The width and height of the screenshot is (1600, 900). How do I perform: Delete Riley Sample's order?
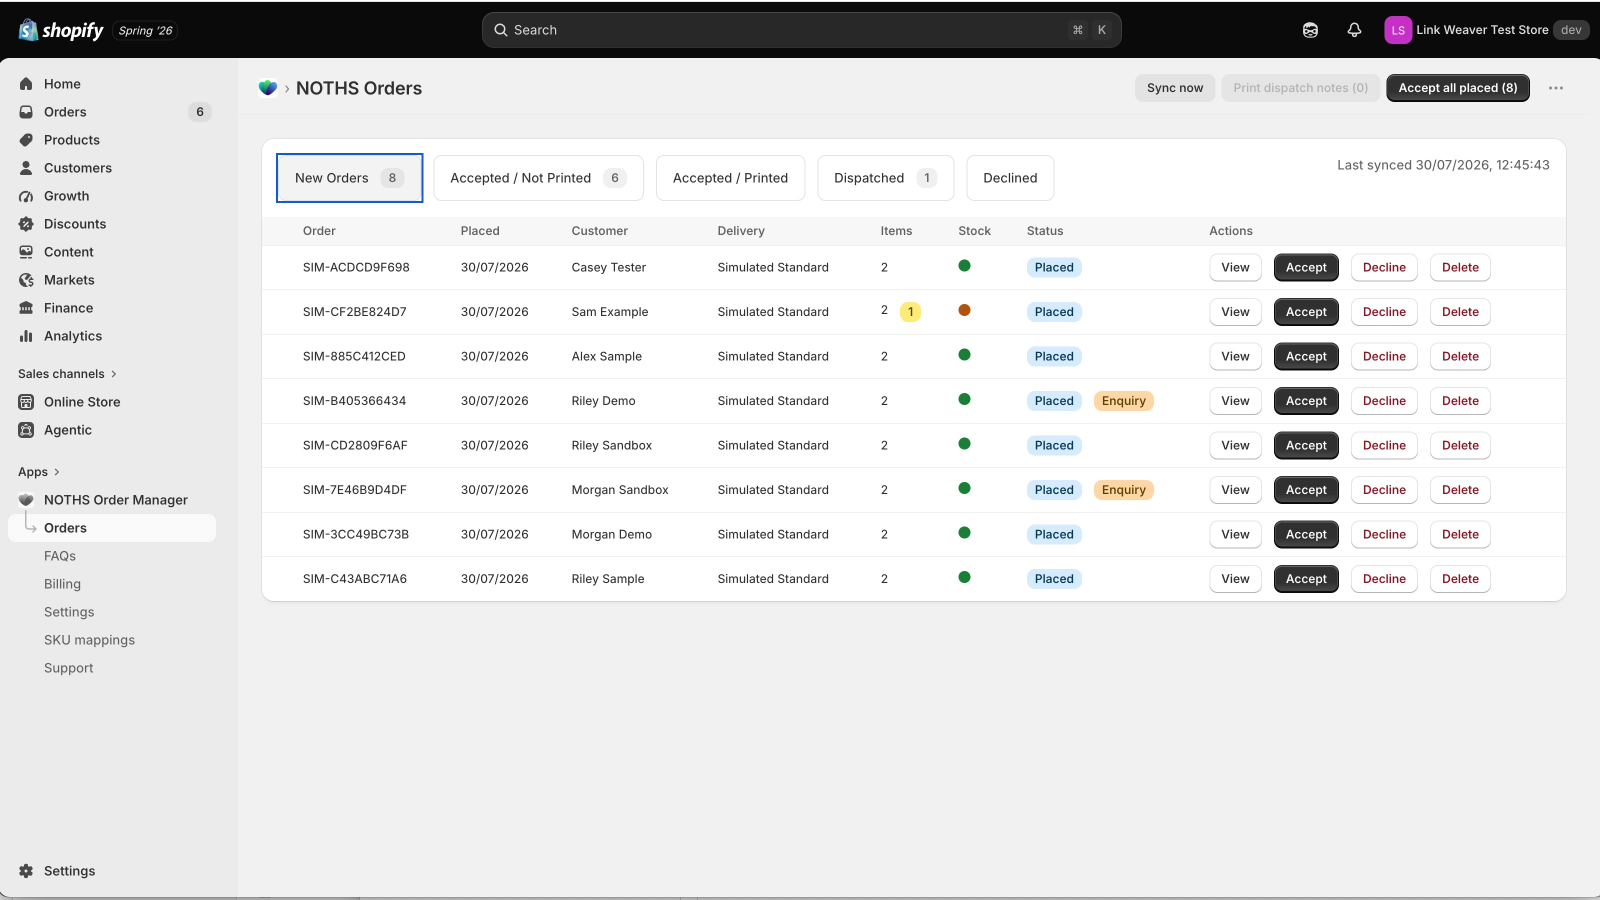(x=1460, y=579)
